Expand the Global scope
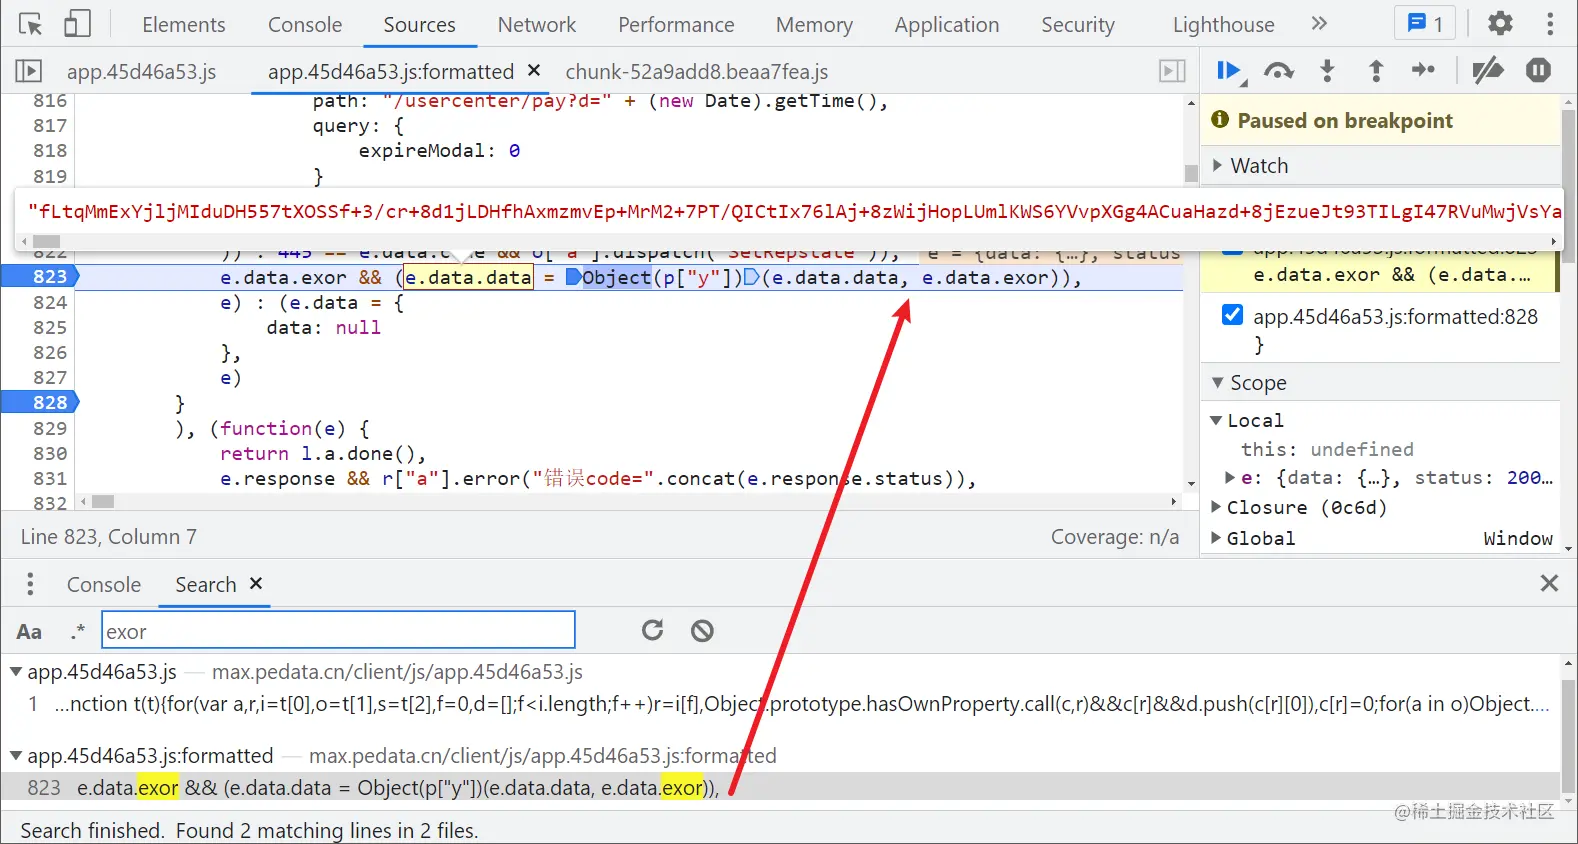The image size is (1578, 844). coord(1216,538)
